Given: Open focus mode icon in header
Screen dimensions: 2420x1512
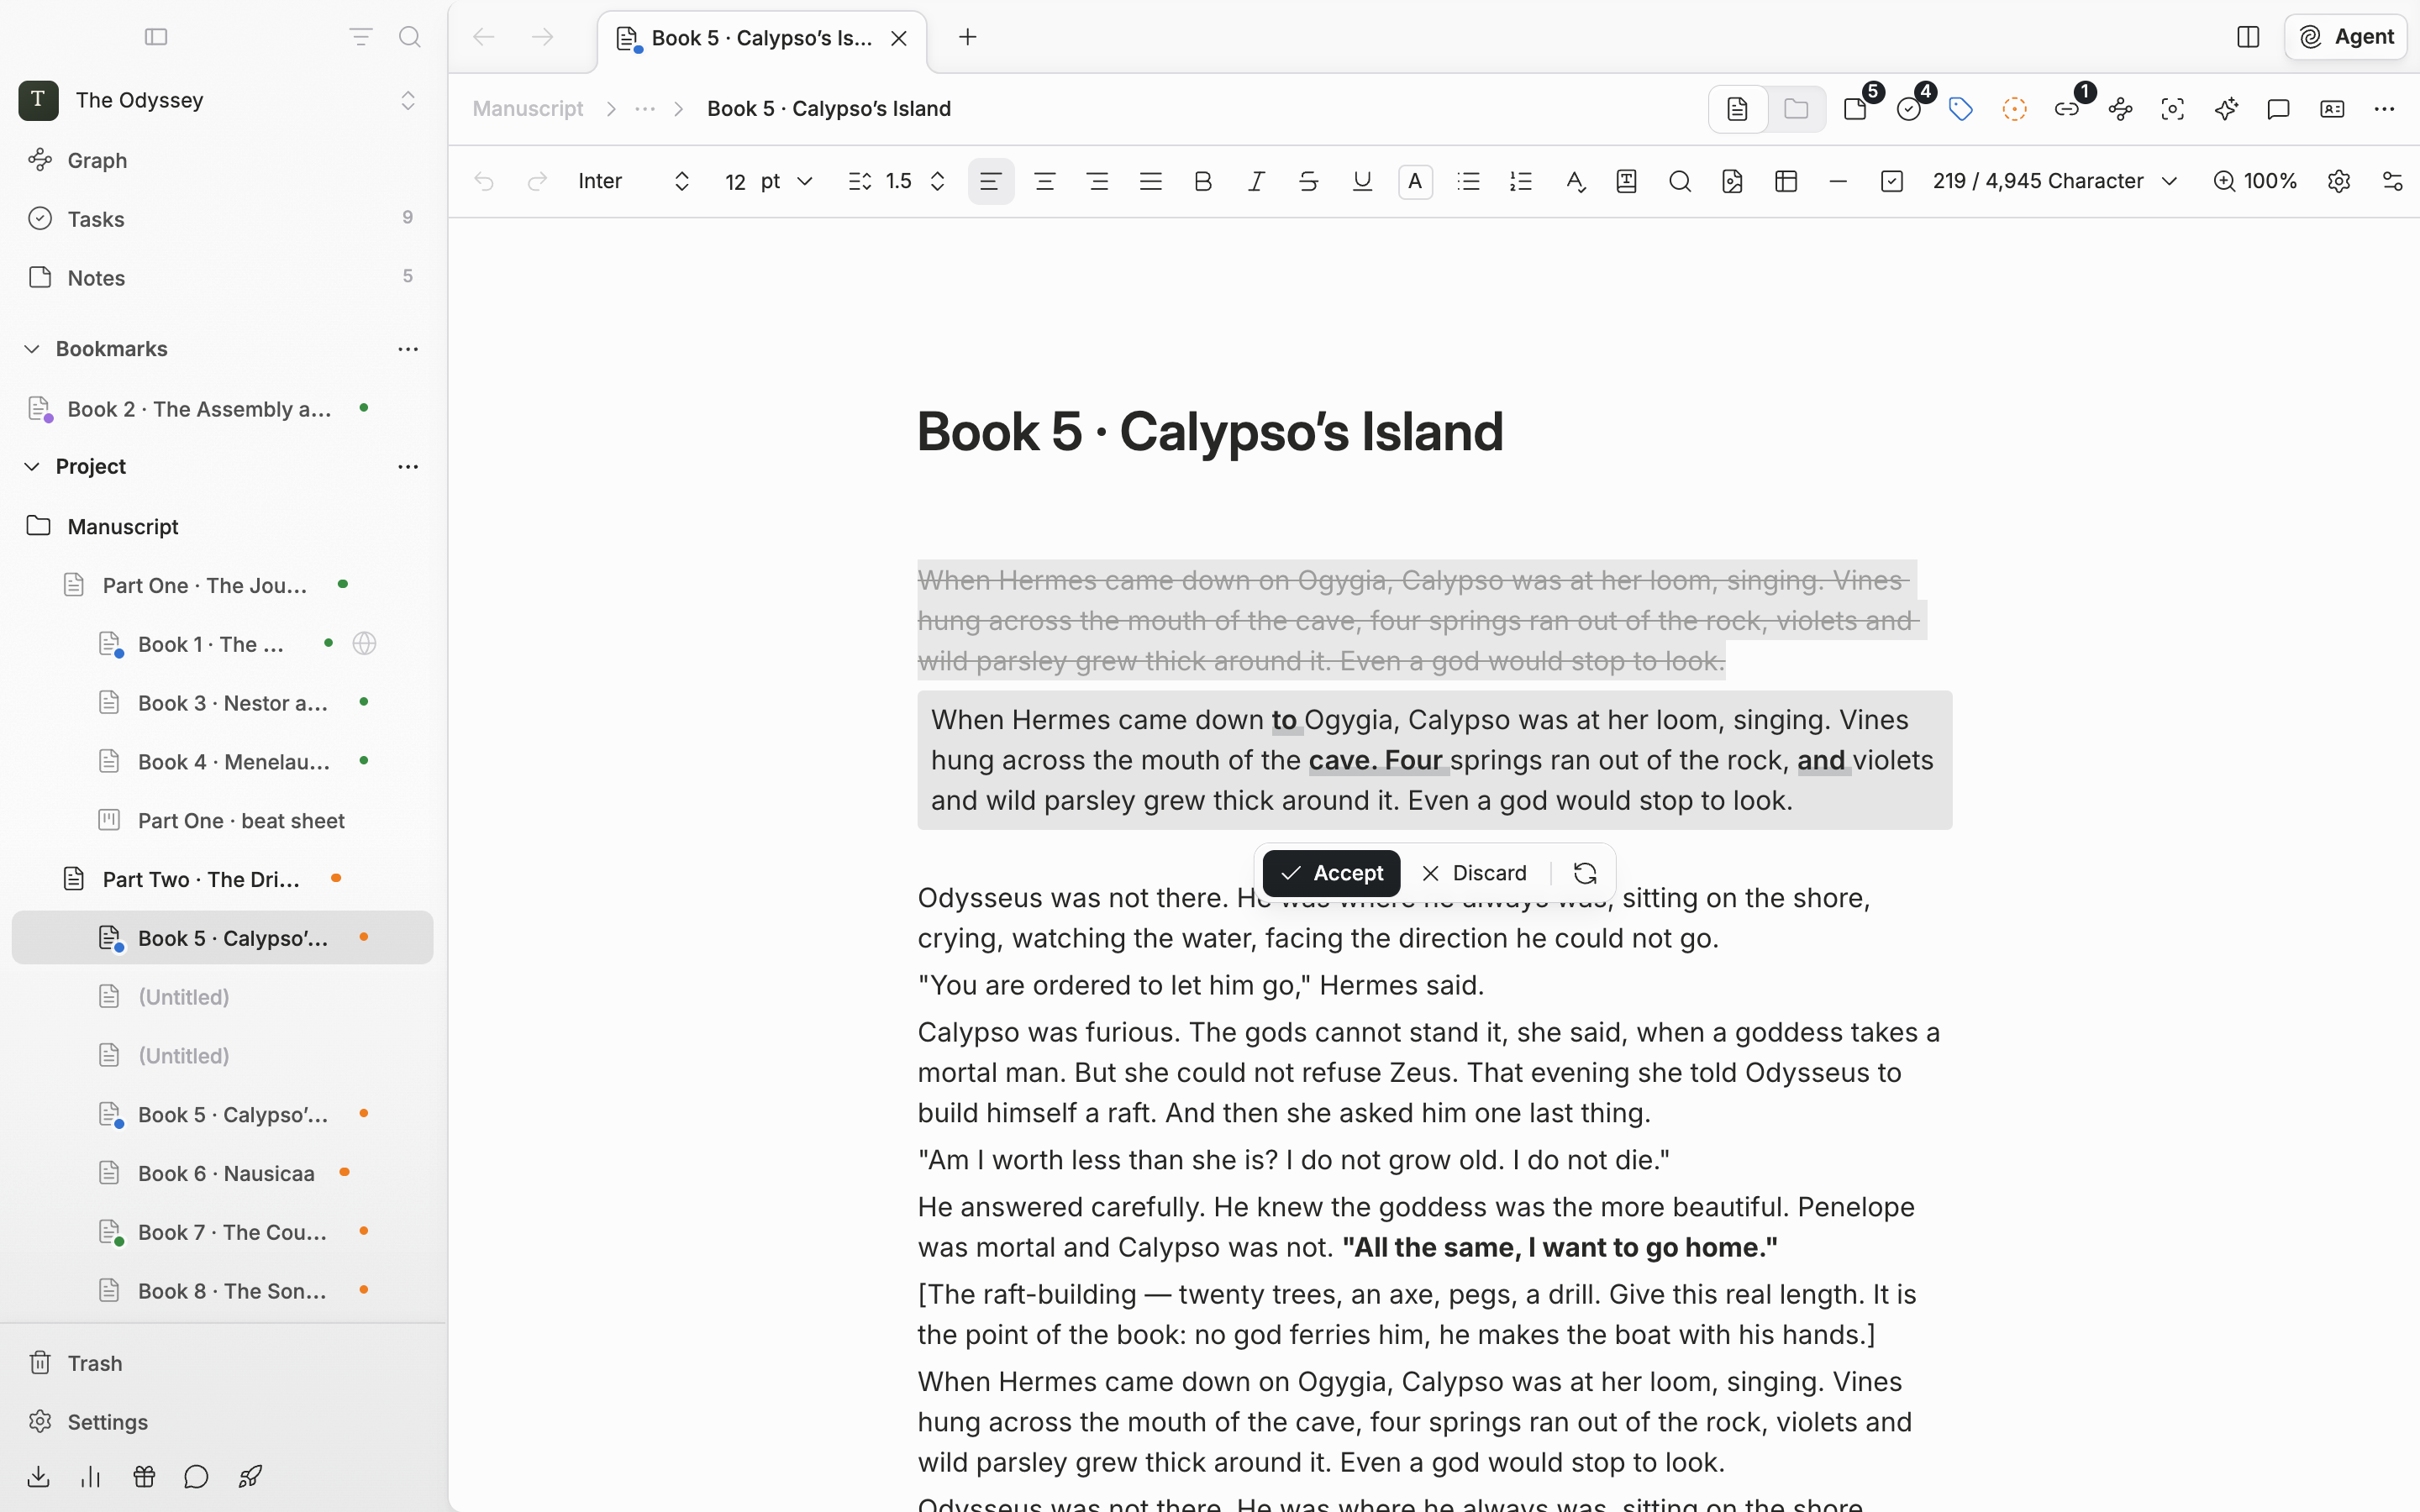Looking at the screenshot, I should (2173, 109).
